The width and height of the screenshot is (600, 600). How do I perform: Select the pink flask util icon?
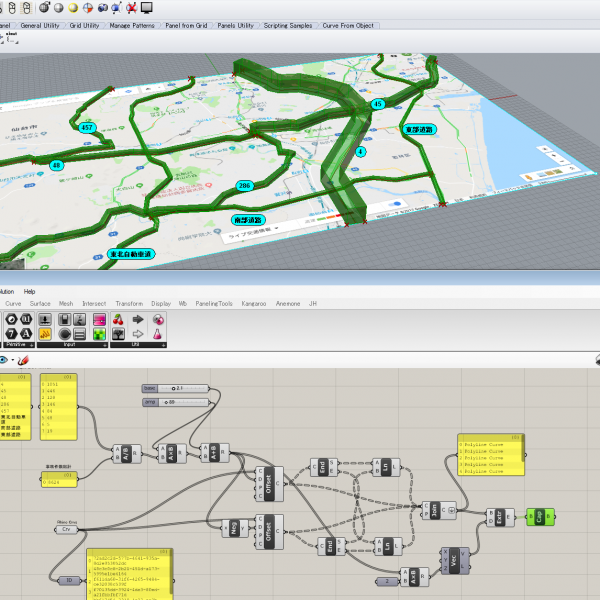157,334
